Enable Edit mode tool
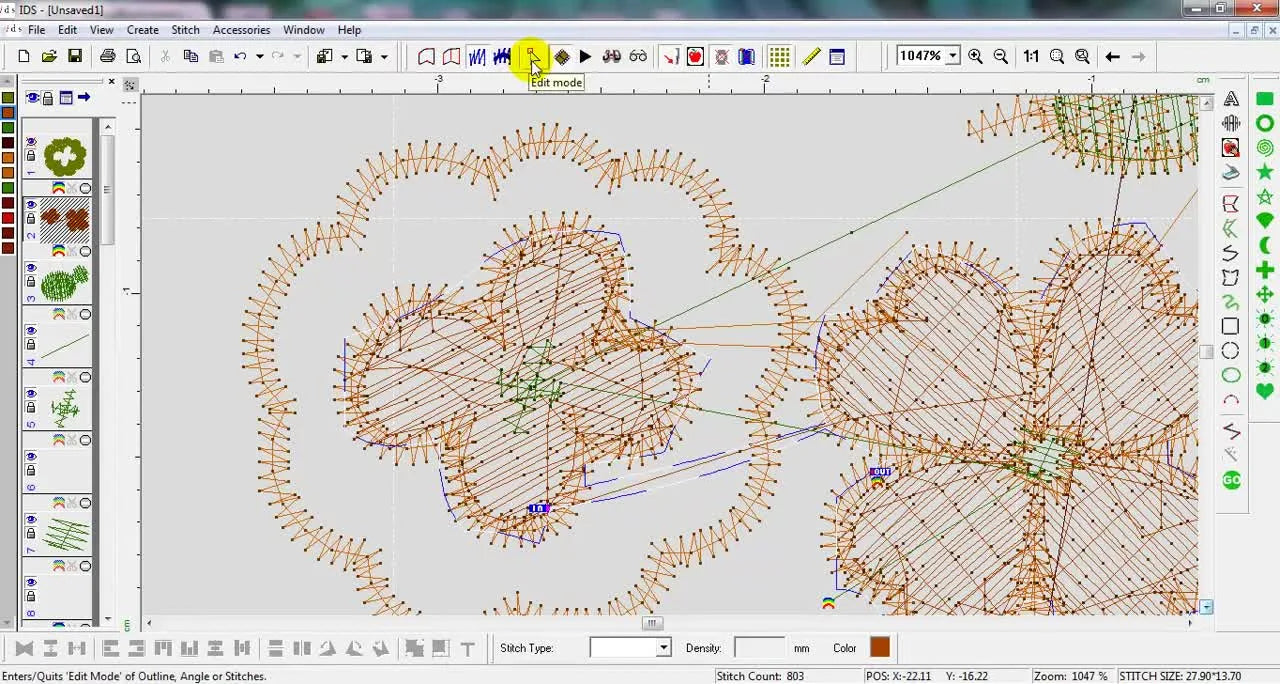1280x684 pixels. [x=533, y=57]
